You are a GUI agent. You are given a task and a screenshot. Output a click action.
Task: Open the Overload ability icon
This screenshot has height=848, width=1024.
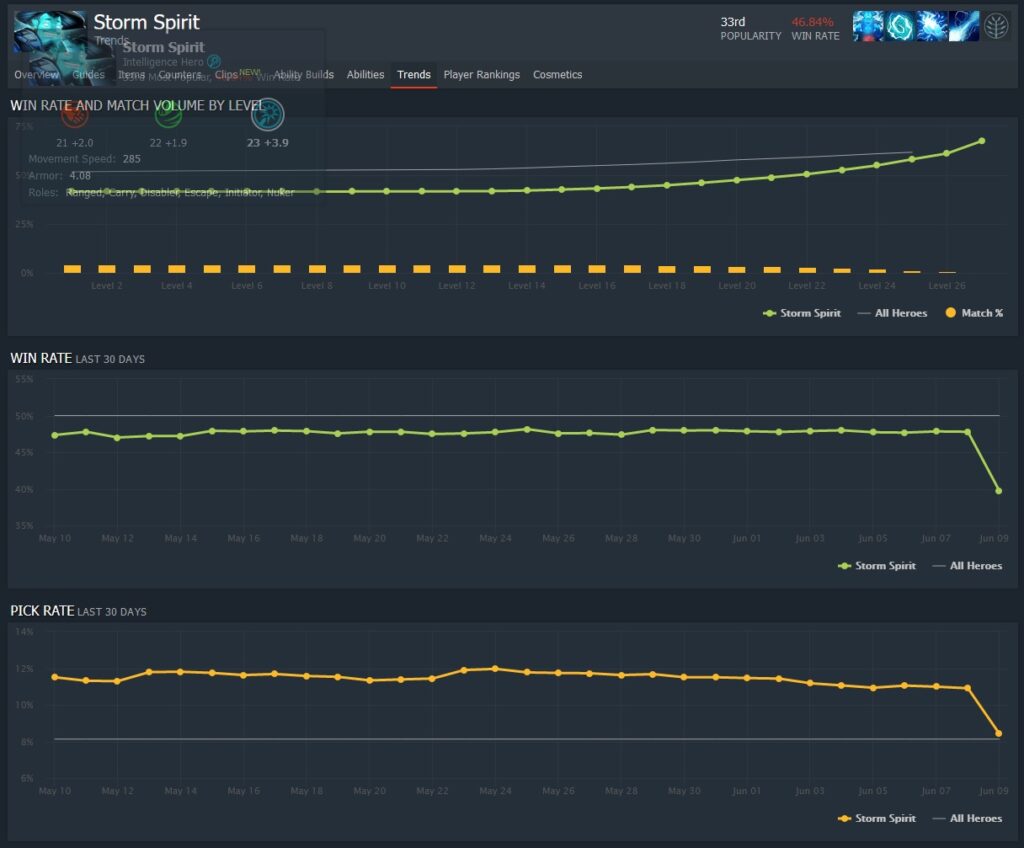coord(932,26)
